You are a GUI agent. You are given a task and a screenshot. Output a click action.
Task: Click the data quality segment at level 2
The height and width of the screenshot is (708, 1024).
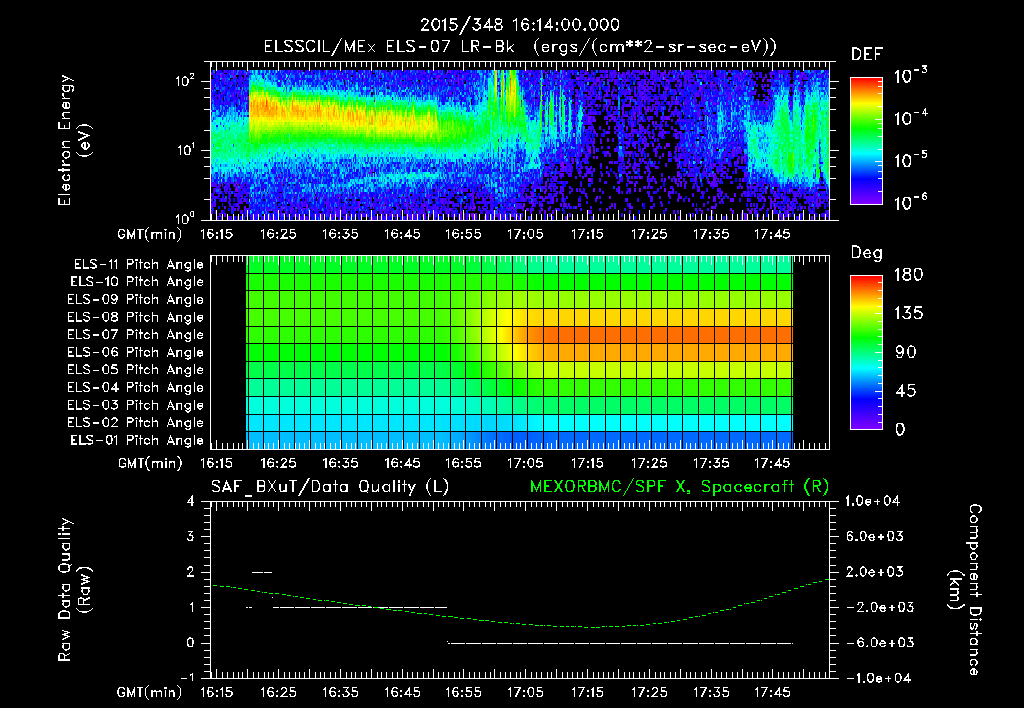pos(262,572)
